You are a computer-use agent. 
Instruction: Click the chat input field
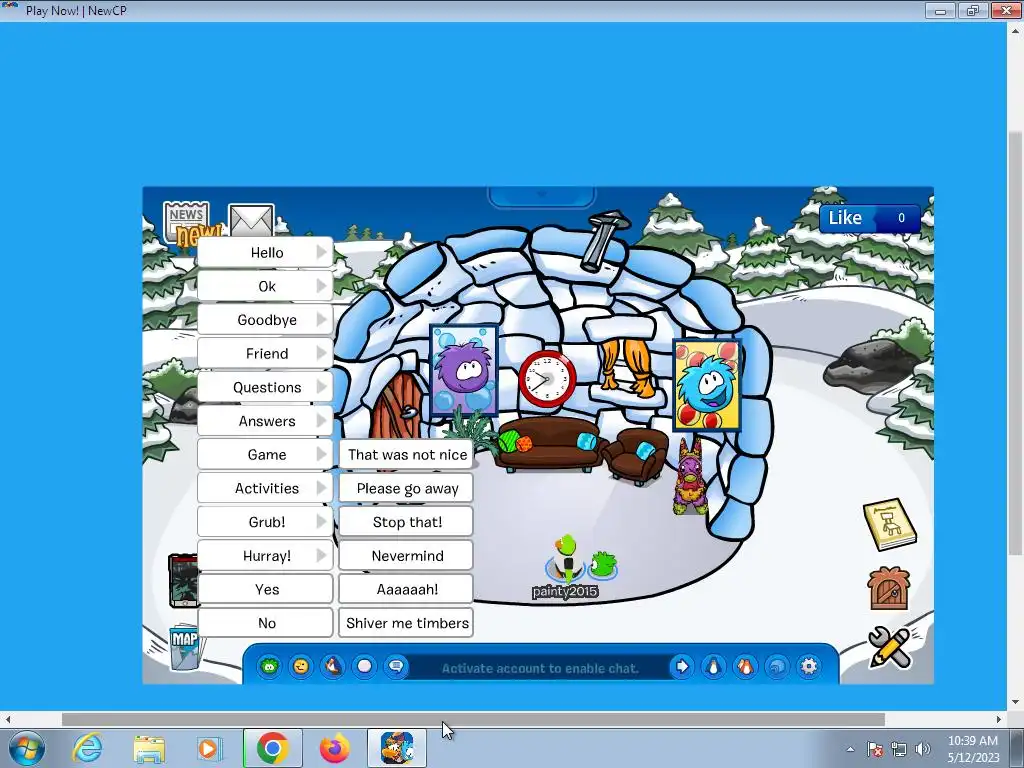pyautogui.click(x=539, y=667)
